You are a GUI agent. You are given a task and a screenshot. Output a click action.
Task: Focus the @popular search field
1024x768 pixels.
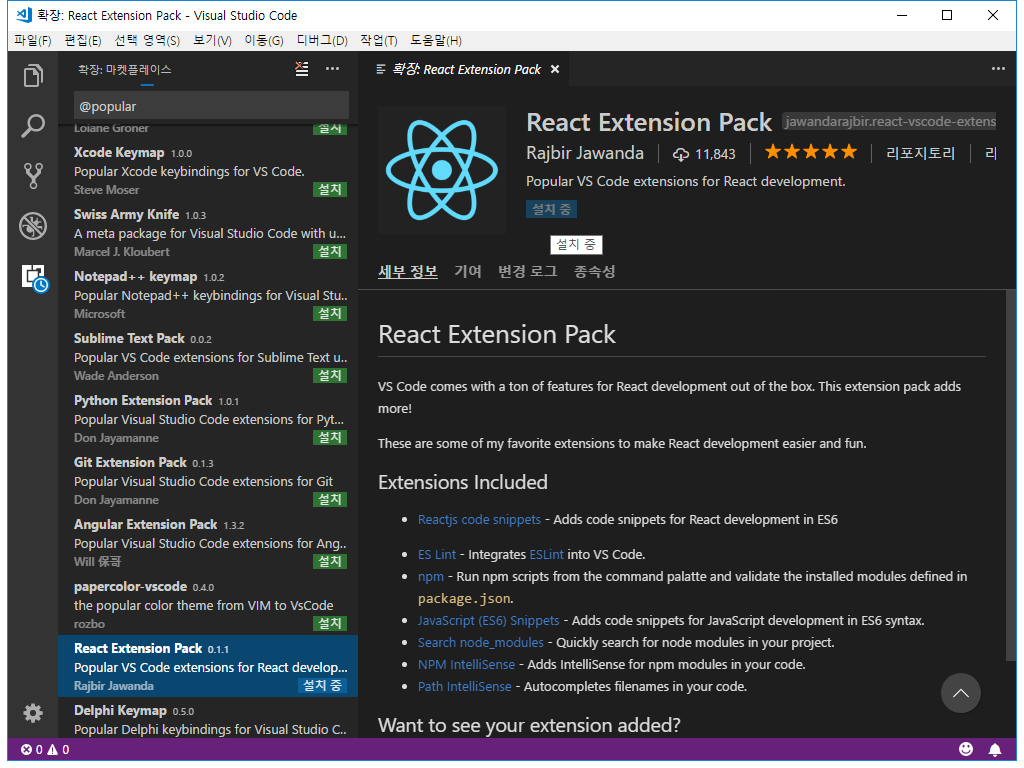211,106
